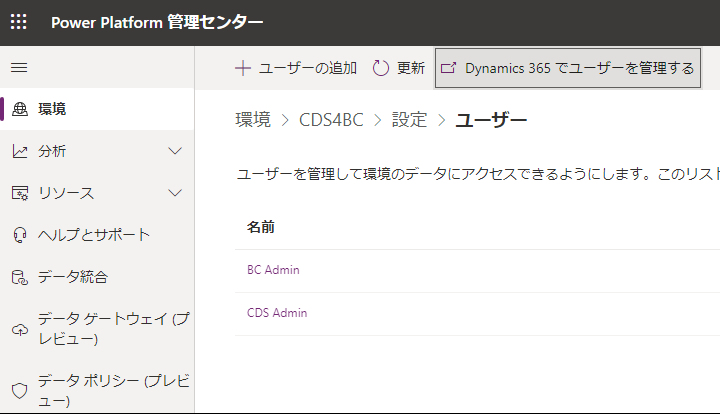Viewport: 720px width, 414px height.
Task: Select 環境 in the sidebar
Action: (x=97, y=109)
